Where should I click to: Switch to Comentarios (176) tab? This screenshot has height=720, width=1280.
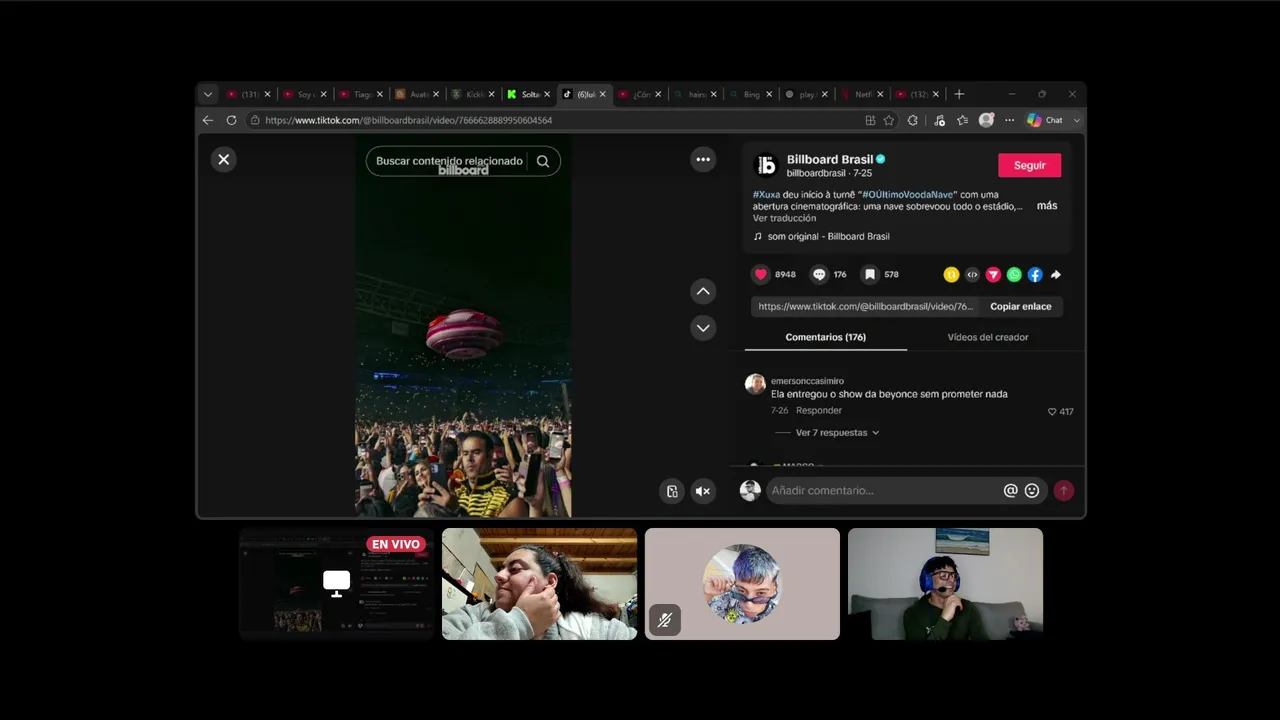(826, 337)
